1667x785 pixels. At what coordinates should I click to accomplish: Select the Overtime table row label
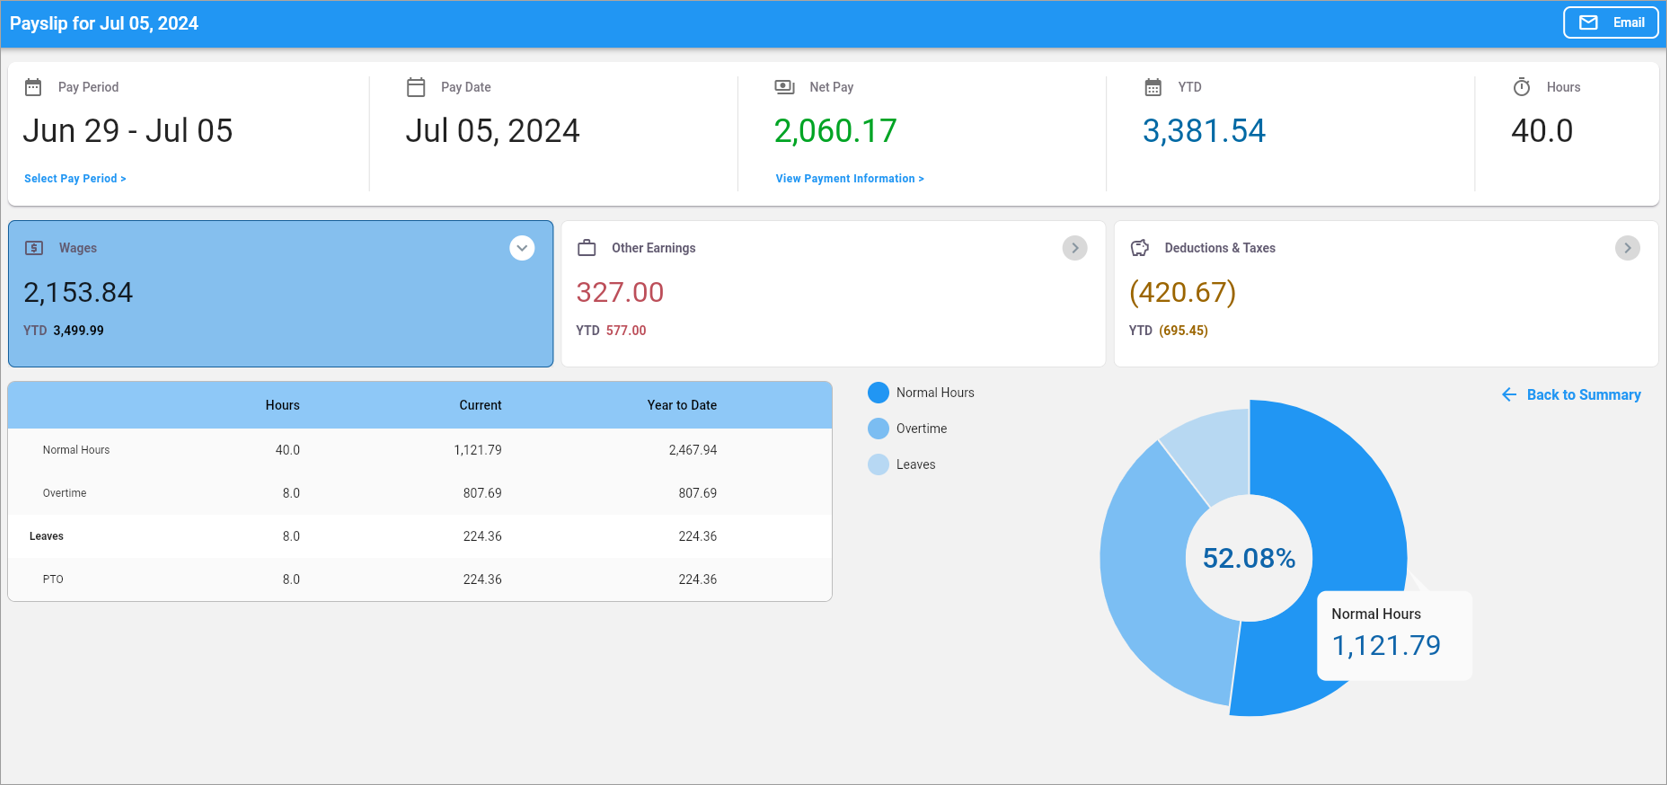coord(64,493)
